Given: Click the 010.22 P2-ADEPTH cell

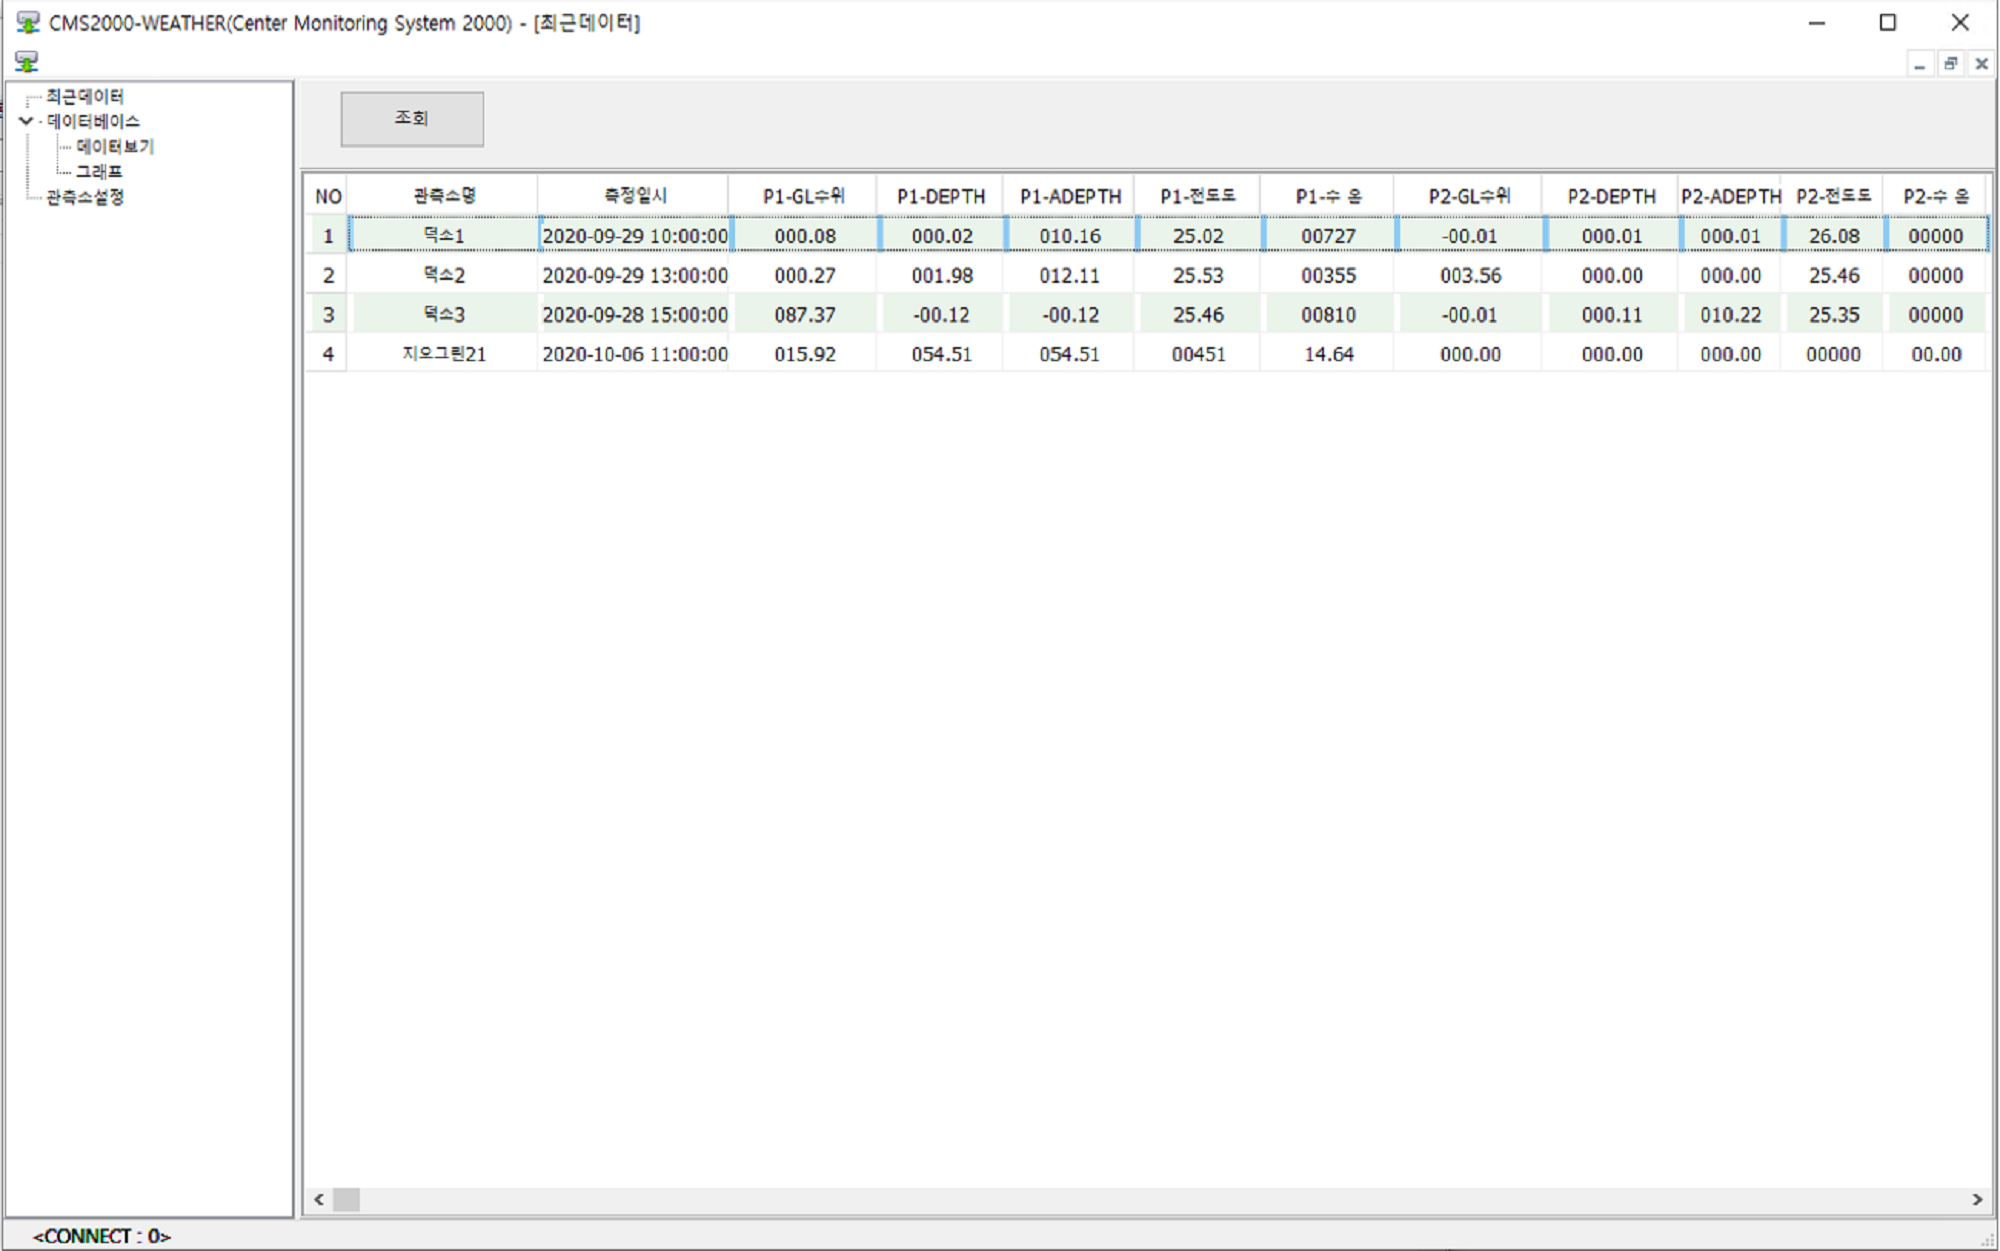Looking at the screenshot, I should [1730, 314].
